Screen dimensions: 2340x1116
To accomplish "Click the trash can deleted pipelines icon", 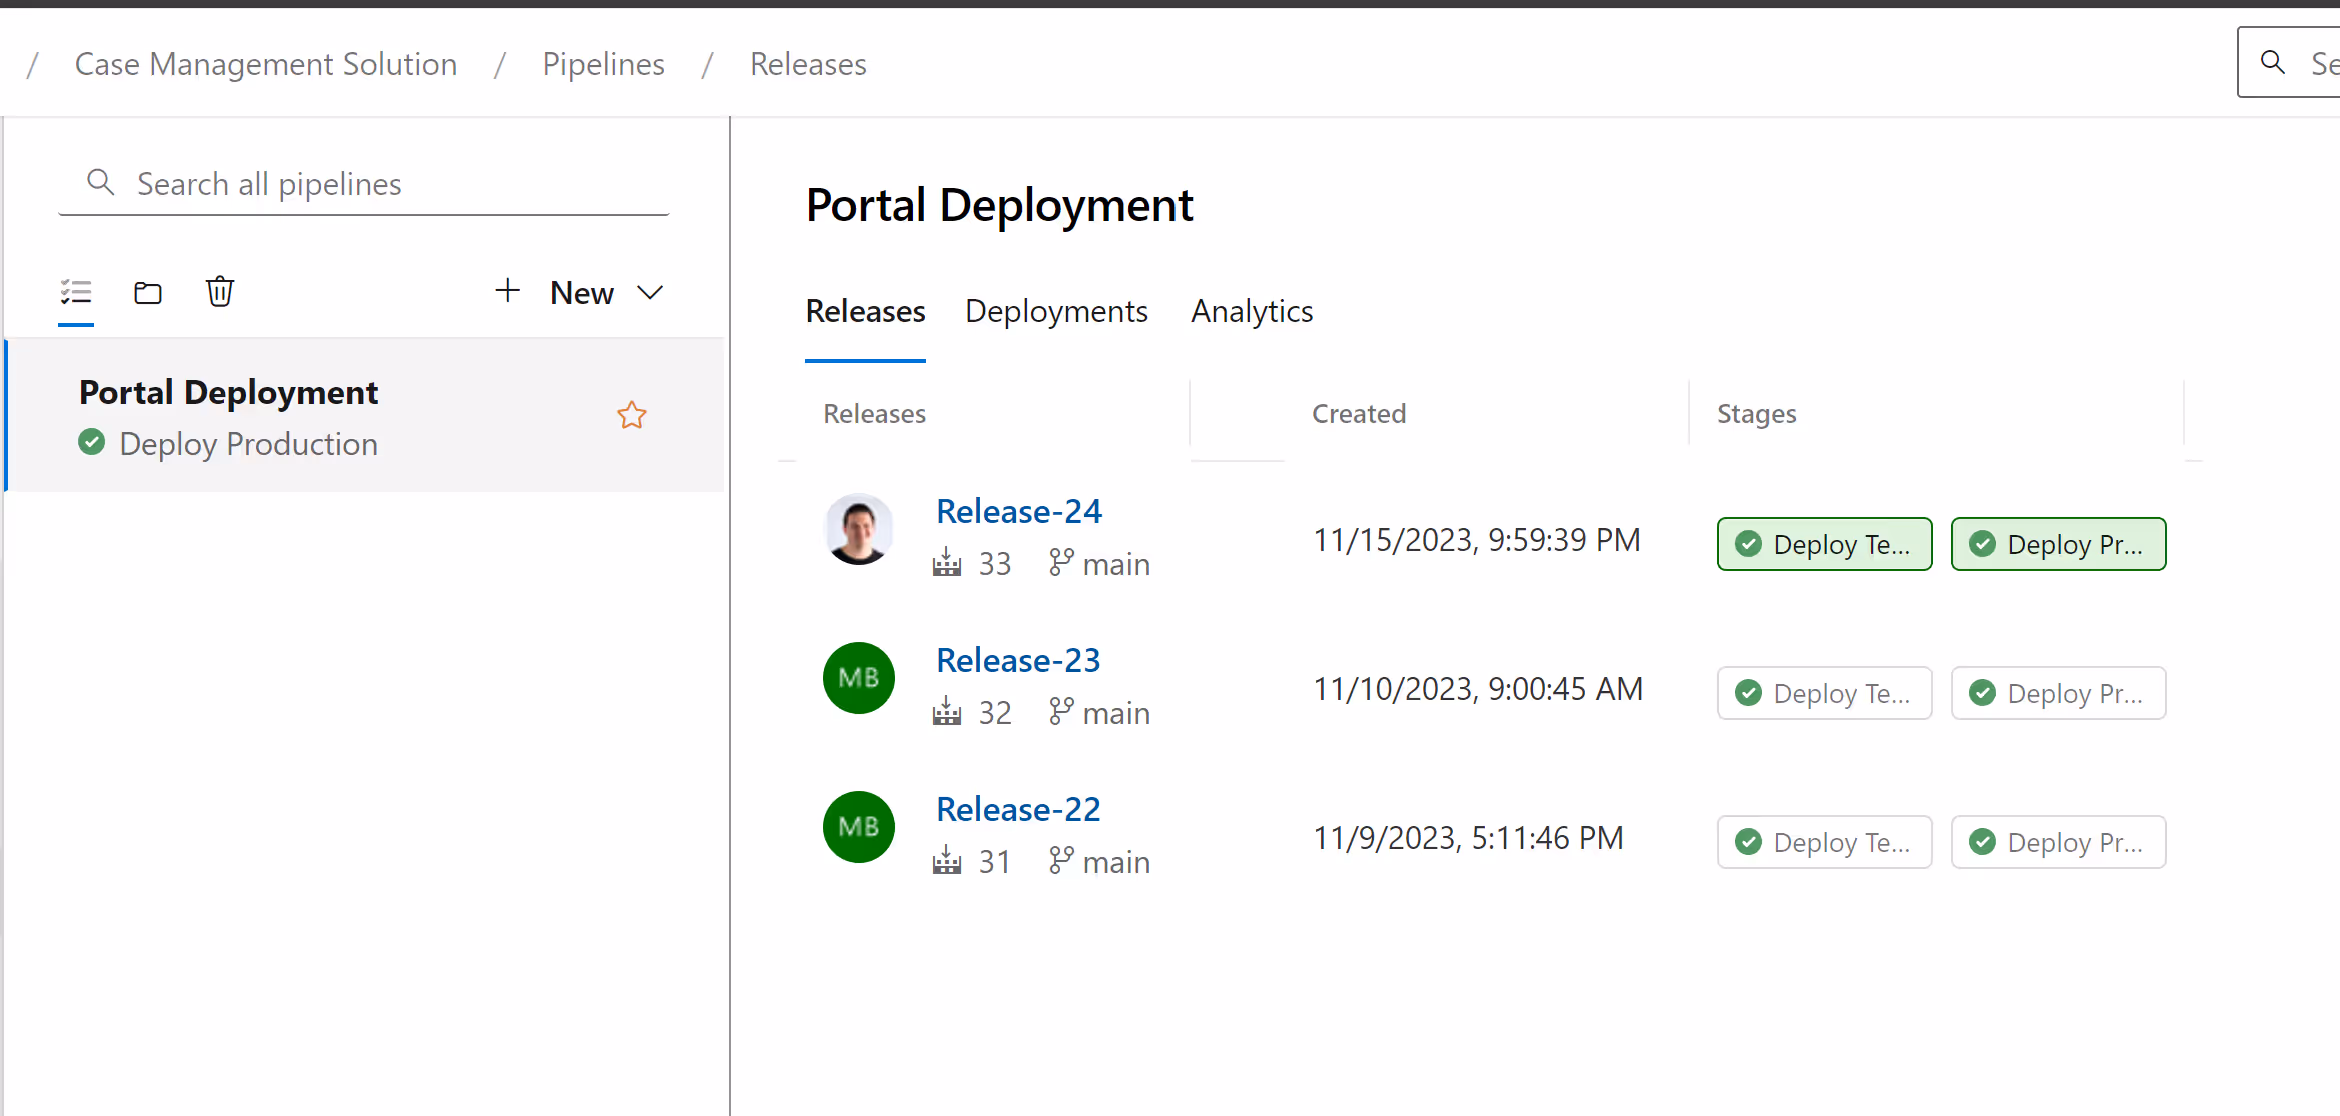I will point(220,292).
